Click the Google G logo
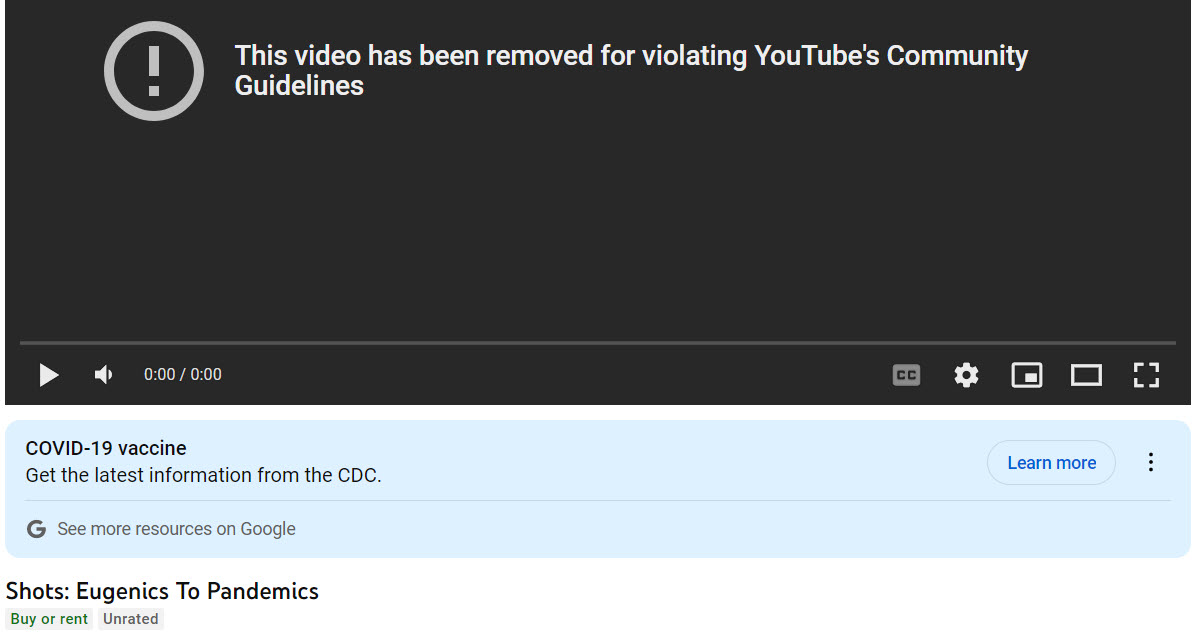This screenshot has width=1195, height=636. click(36, 529)
